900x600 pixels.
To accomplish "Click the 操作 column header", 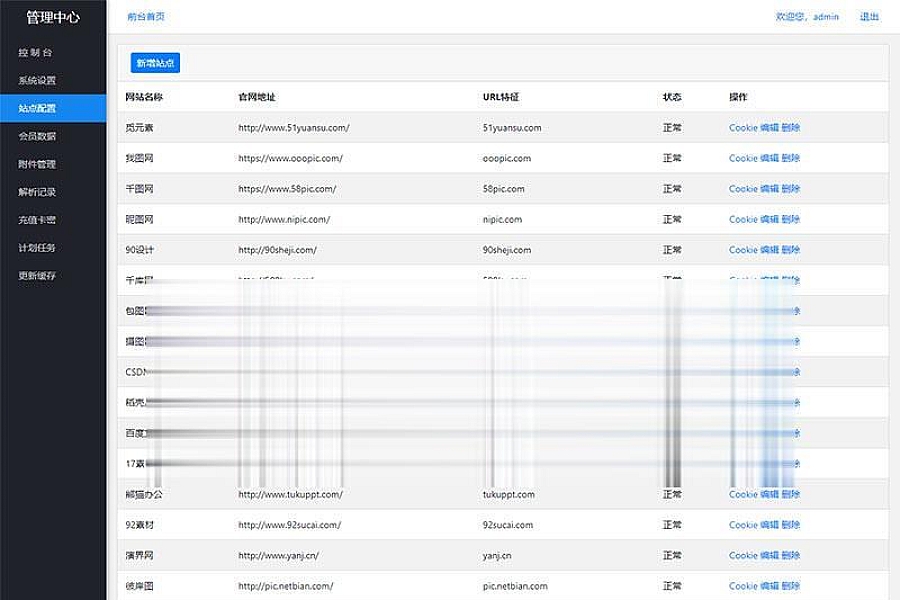I will click(x=738, y=97).
